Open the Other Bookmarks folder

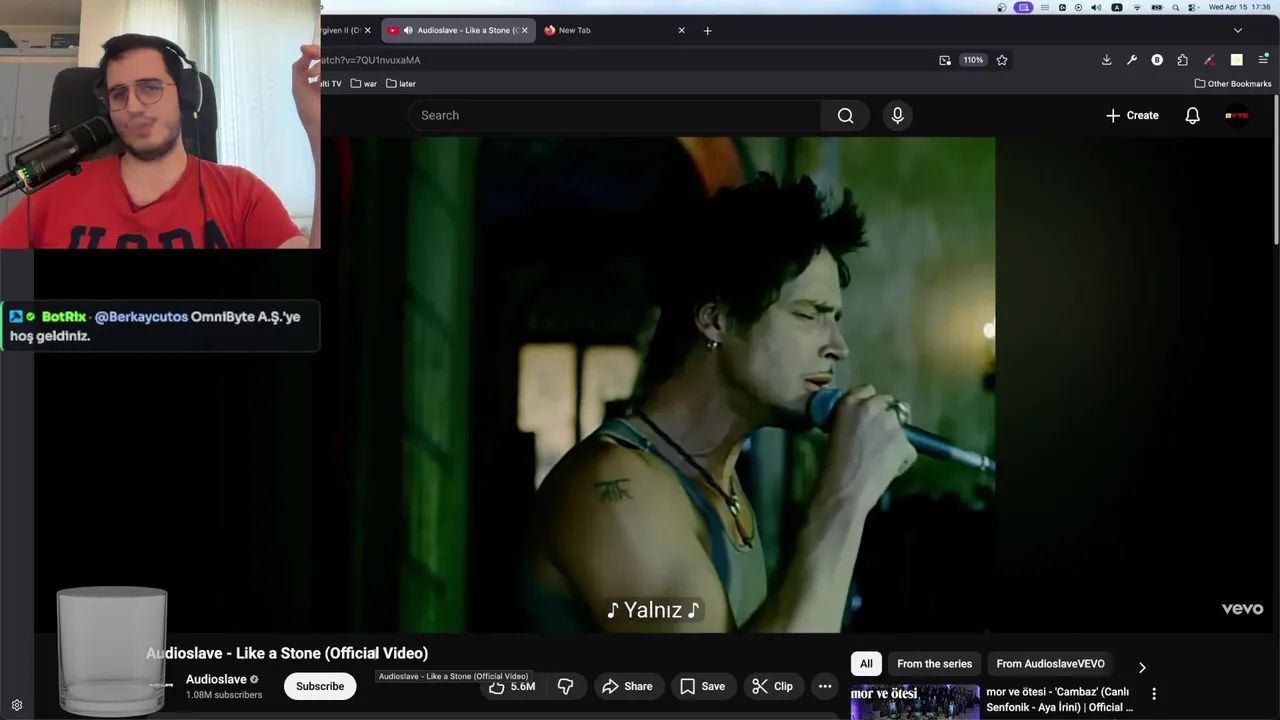(1233, 84)
